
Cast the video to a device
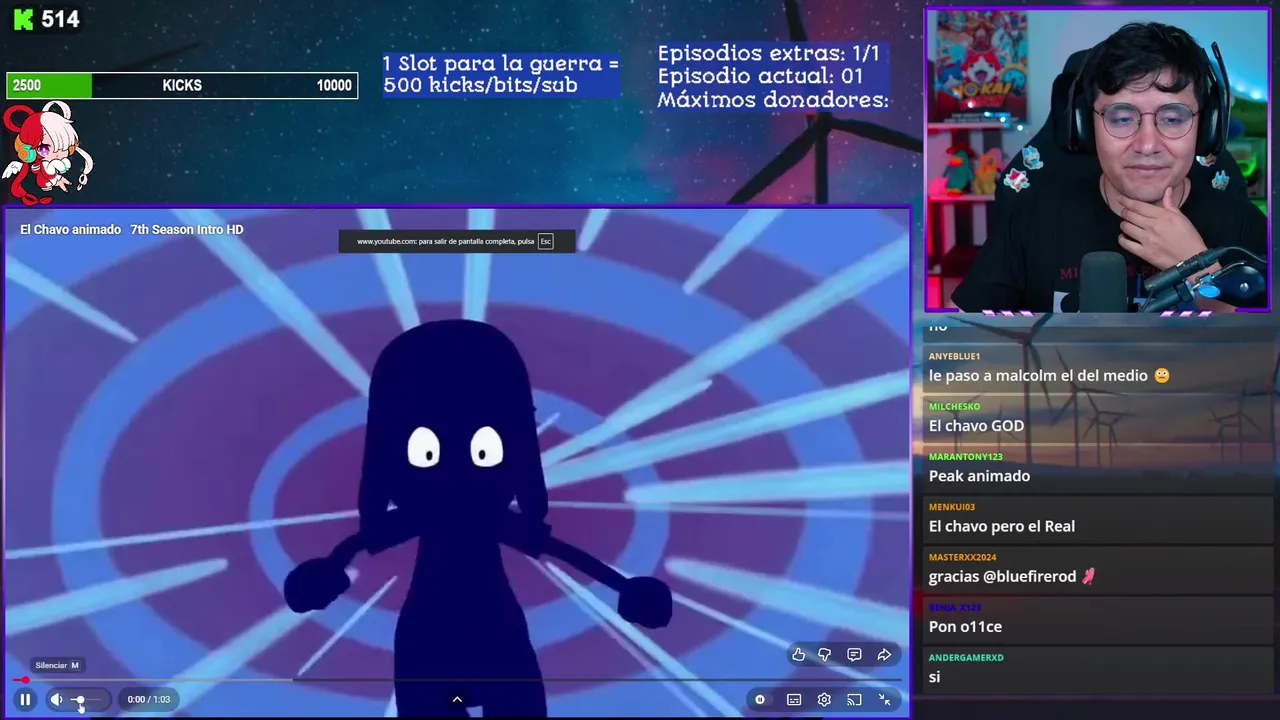pyautogui.click(x=854, y=700)
